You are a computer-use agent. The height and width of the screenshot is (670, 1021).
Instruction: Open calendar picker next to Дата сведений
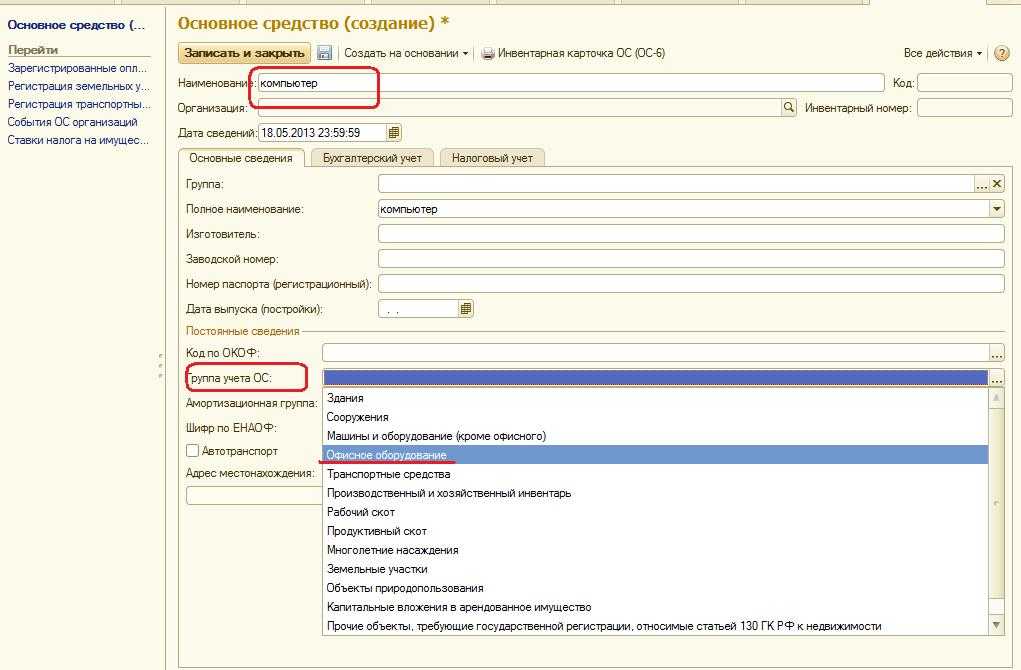tap(394, 132)
